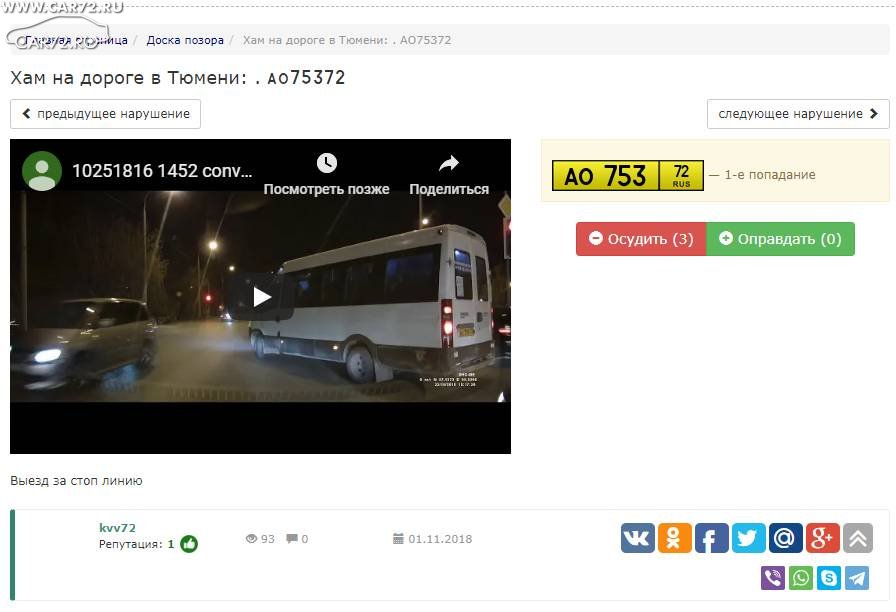This screenshot has width=896, height=612.
Task: Click the 'Репутация: 1' label
Action: tap(136, 544)
